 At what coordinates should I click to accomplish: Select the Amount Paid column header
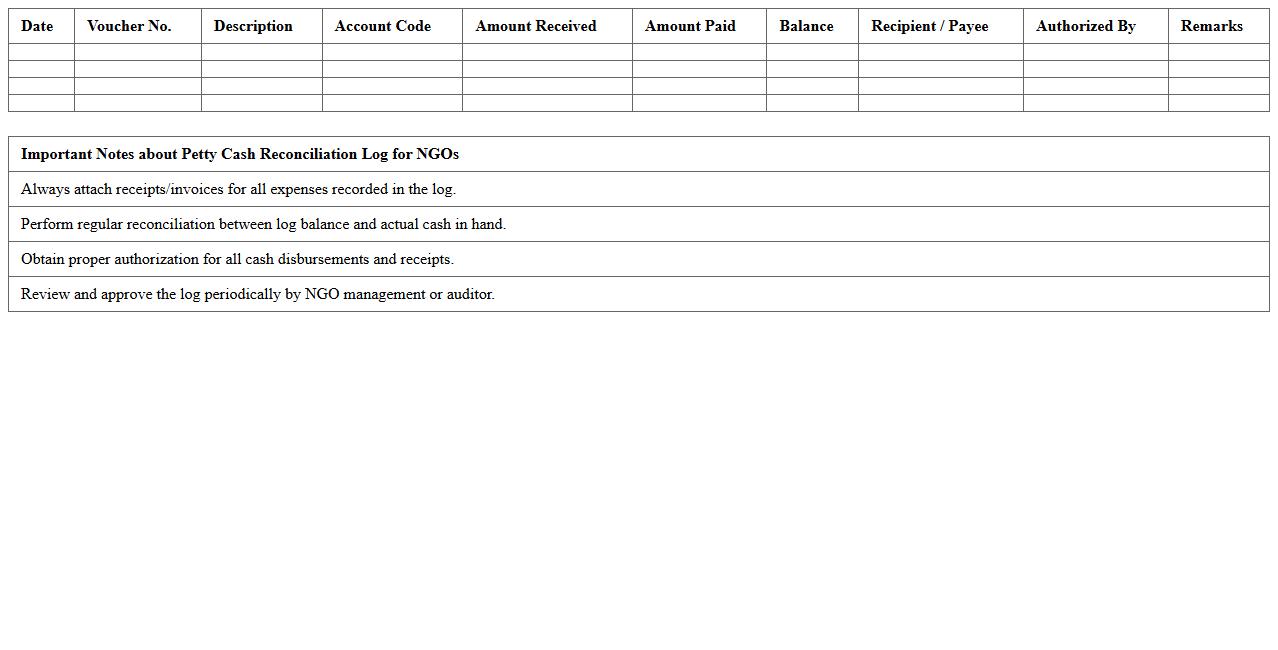(x=690, y=26)
